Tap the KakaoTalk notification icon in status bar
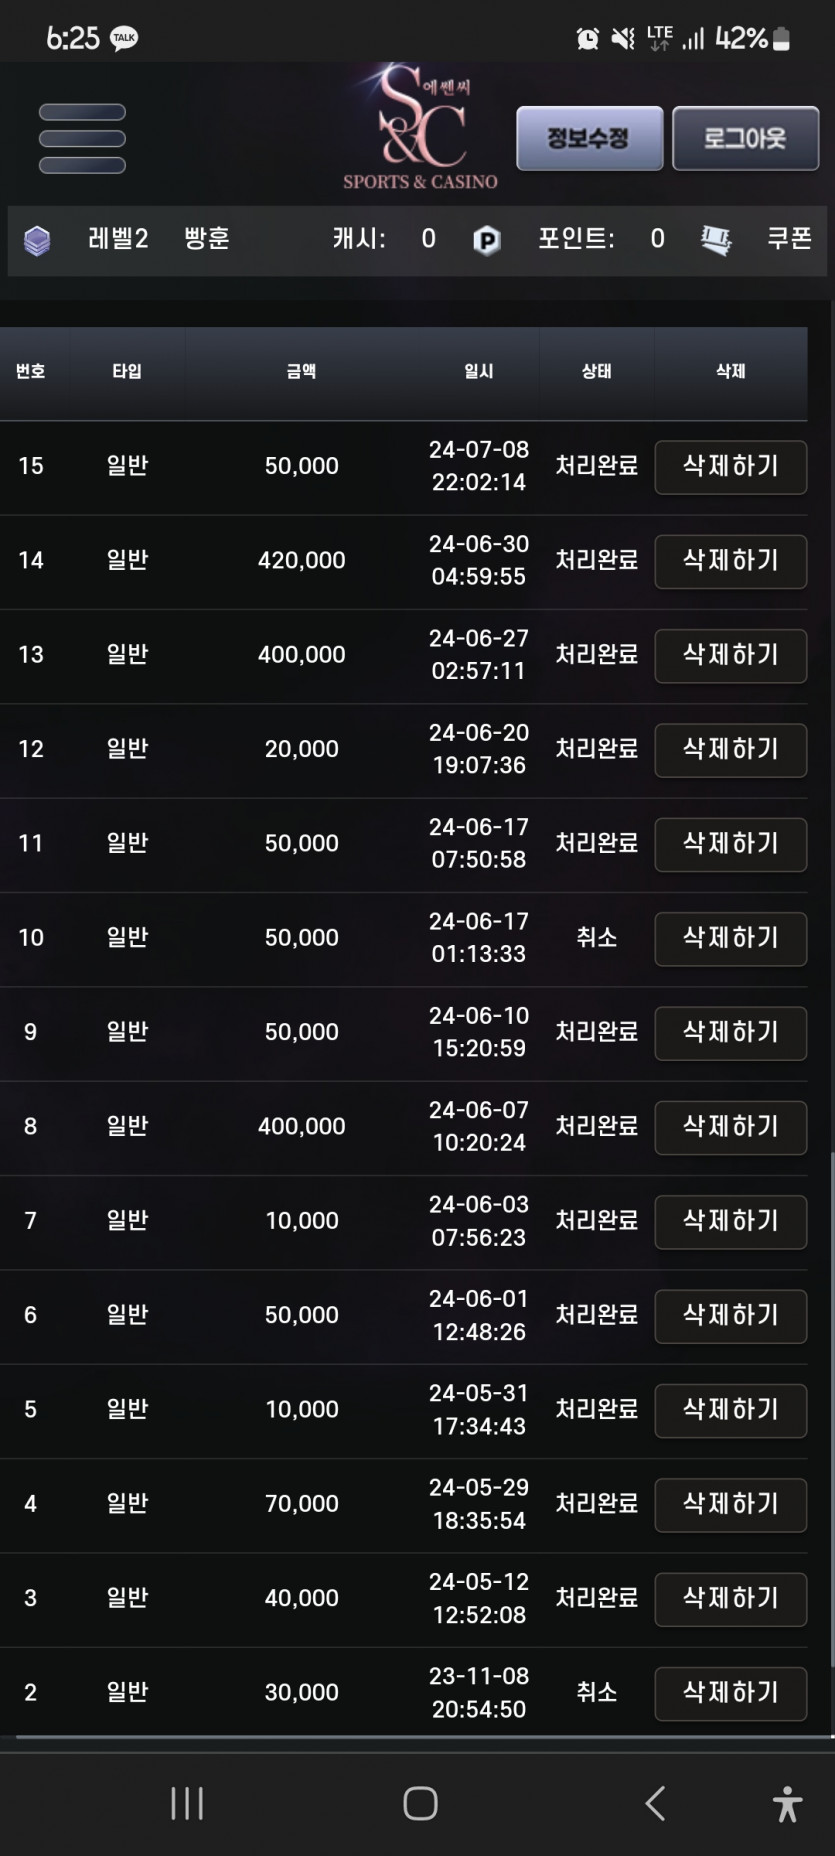 click(124, 39)
